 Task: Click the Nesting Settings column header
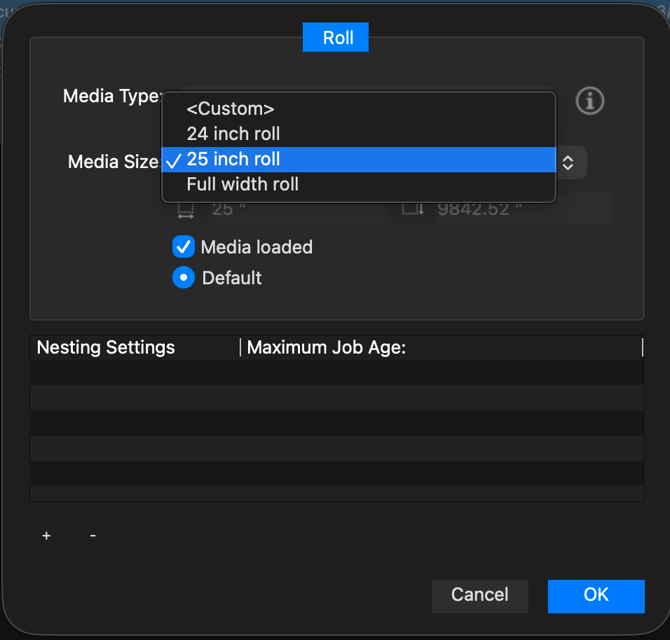106,348
